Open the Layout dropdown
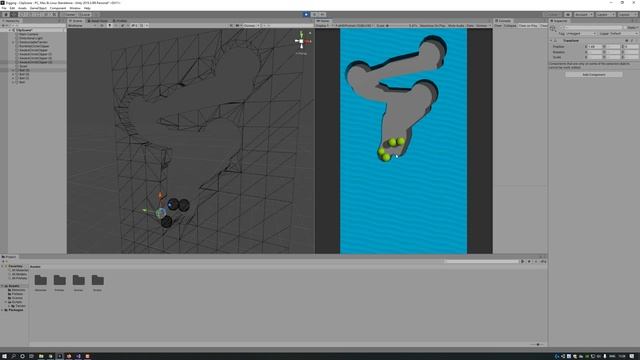Image resolution: width=640 pixels, height=360 pixels. [627, 15]
